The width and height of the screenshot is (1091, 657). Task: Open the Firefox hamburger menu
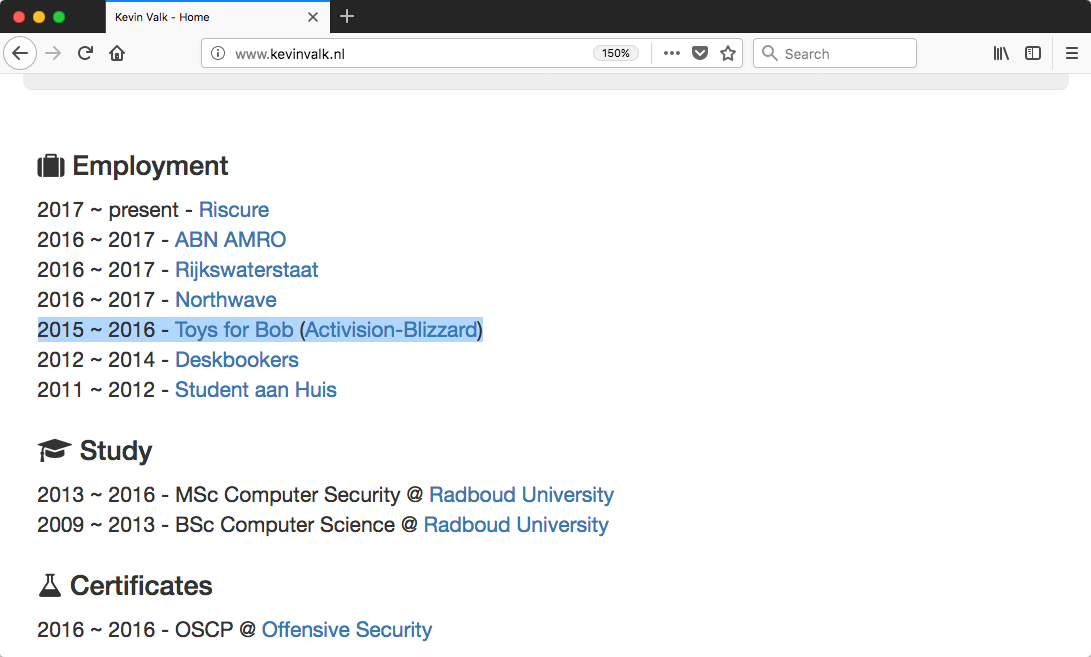point(1071,54)
